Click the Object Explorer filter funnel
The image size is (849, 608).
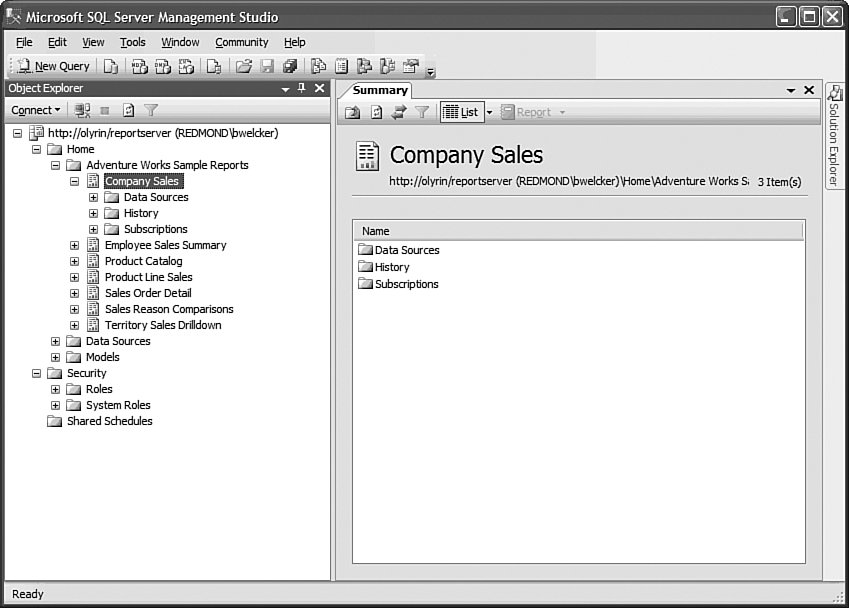pos(151,110)
